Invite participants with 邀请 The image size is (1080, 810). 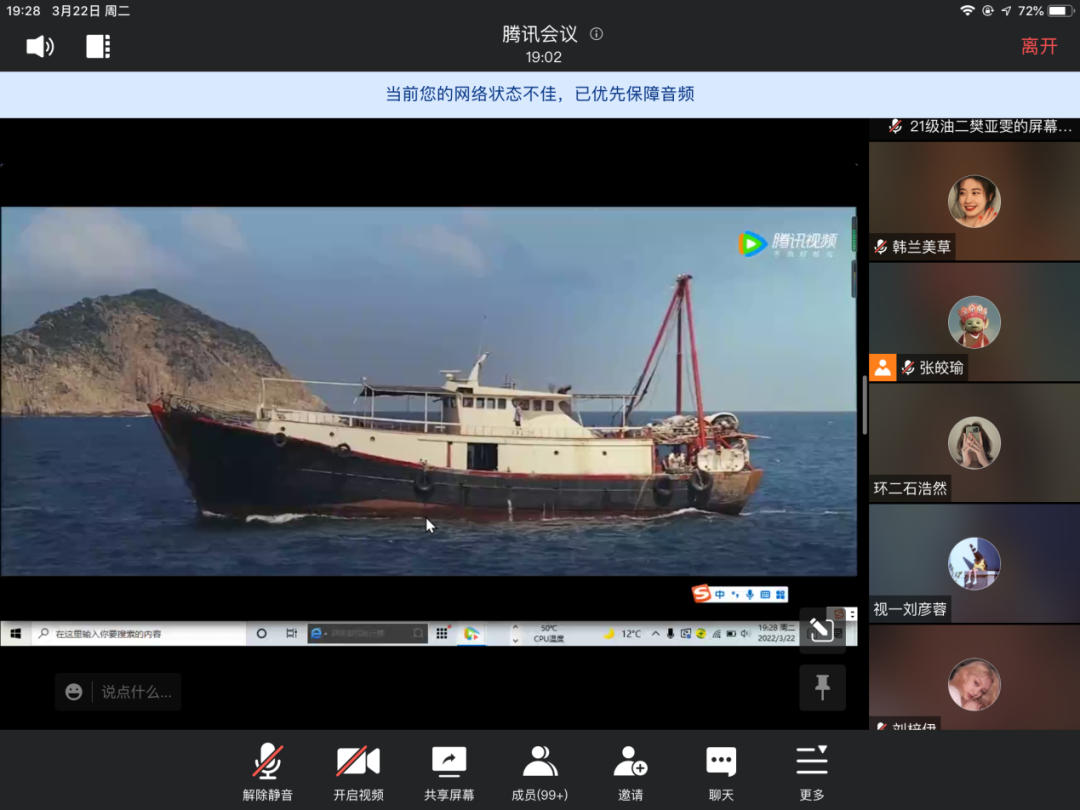tap(630, 773)
